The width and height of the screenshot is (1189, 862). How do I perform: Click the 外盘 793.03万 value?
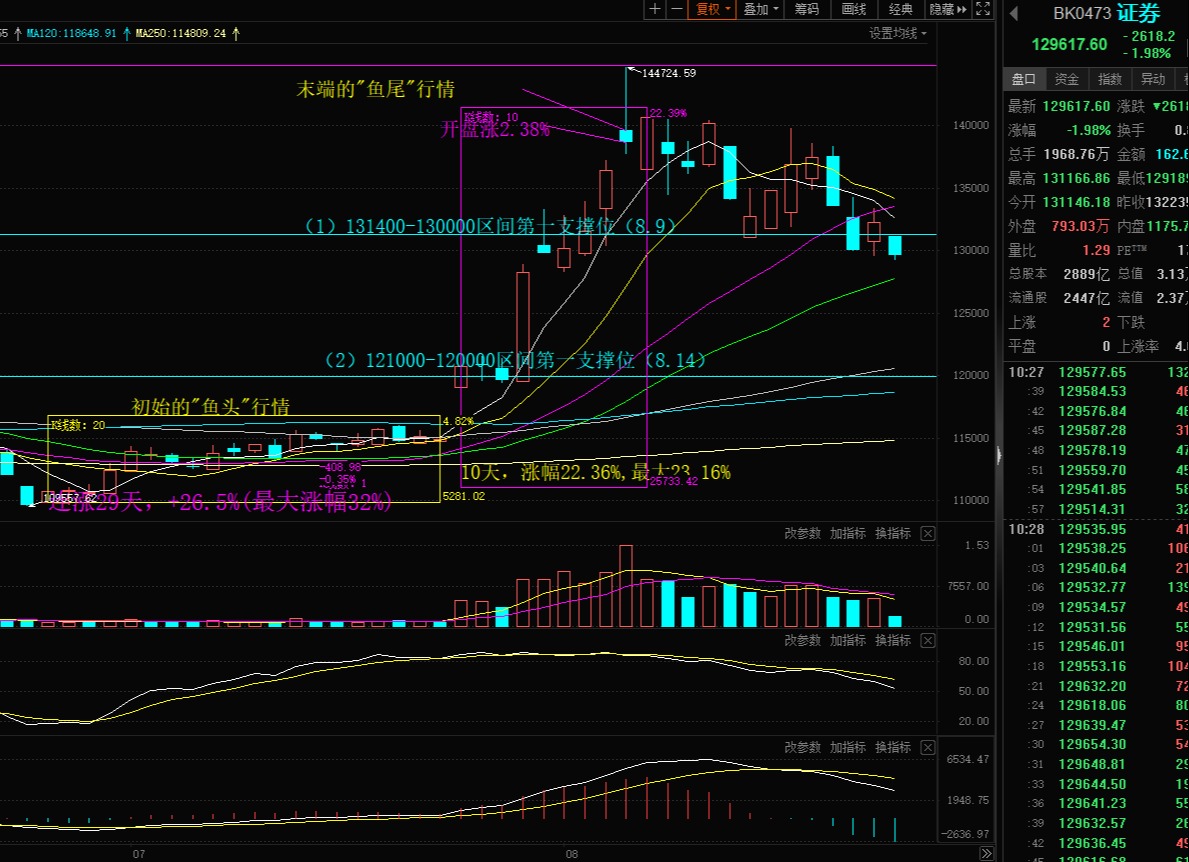click(x=1081, y=226)
